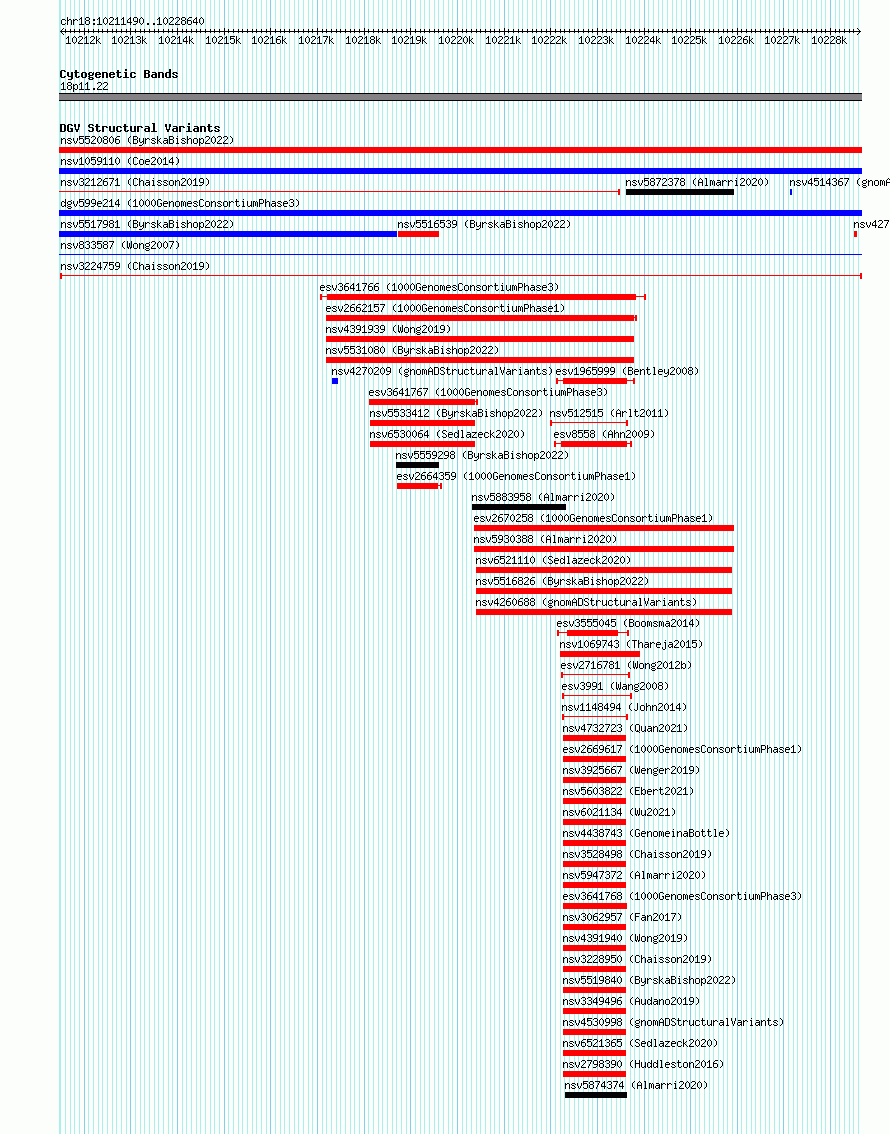Open nsv5517981 (ByrskaBishop2022) entry
890x1134 pixels.
[147, 224]
